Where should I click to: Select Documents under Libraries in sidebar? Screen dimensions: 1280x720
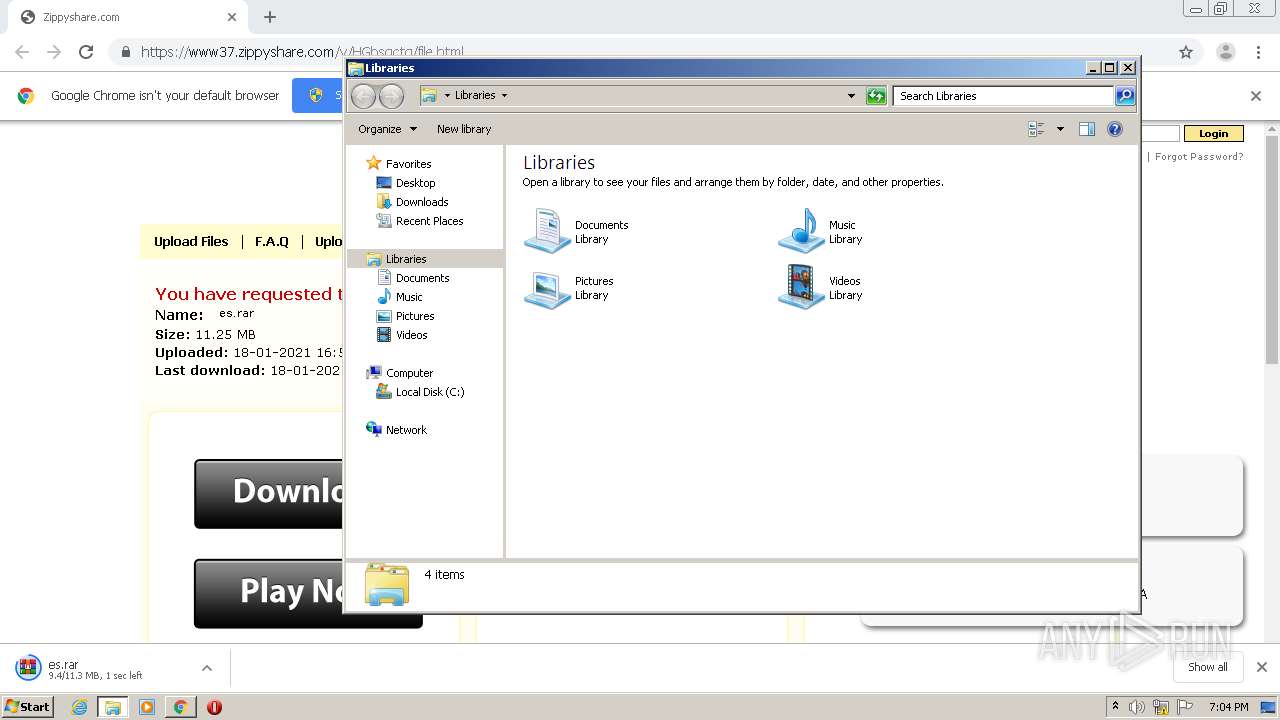click(422, 278)
